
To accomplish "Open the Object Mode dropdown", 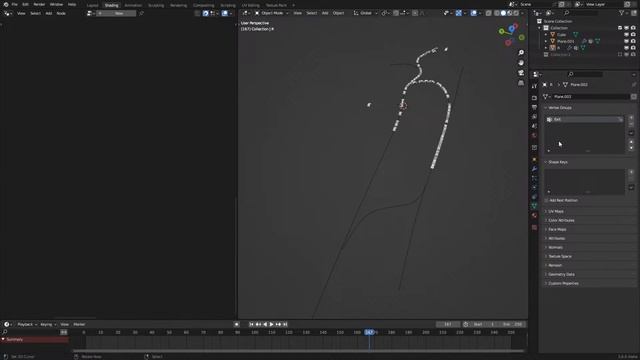I will pyautogui.click(x=271, y=13).
